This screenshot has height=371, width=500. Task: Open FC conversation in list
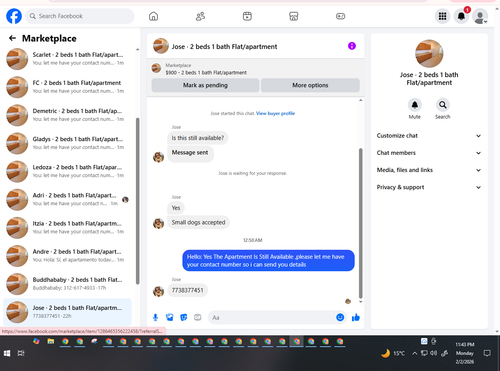click(x=67, y=87)
